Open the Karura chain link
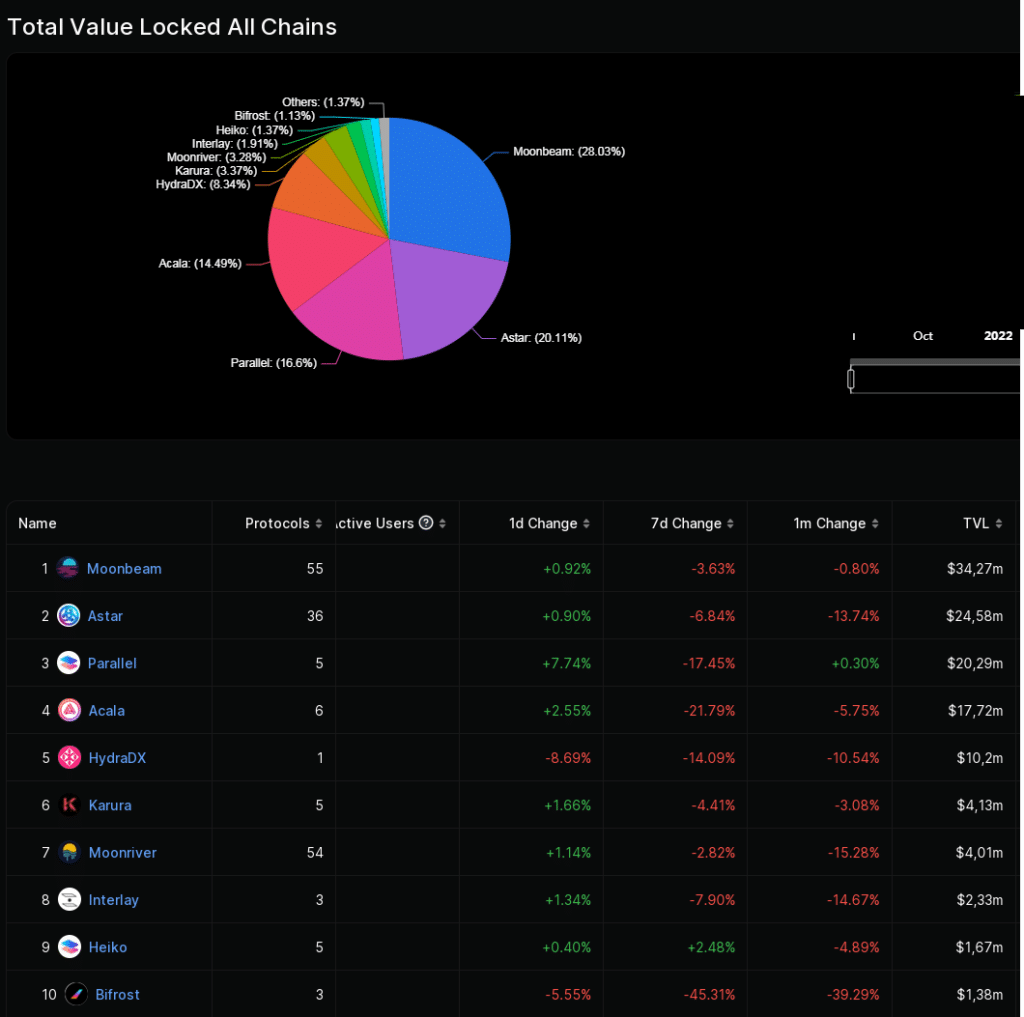The width and height of the screenshot is (1024, 1017). (x=110, y=805)
